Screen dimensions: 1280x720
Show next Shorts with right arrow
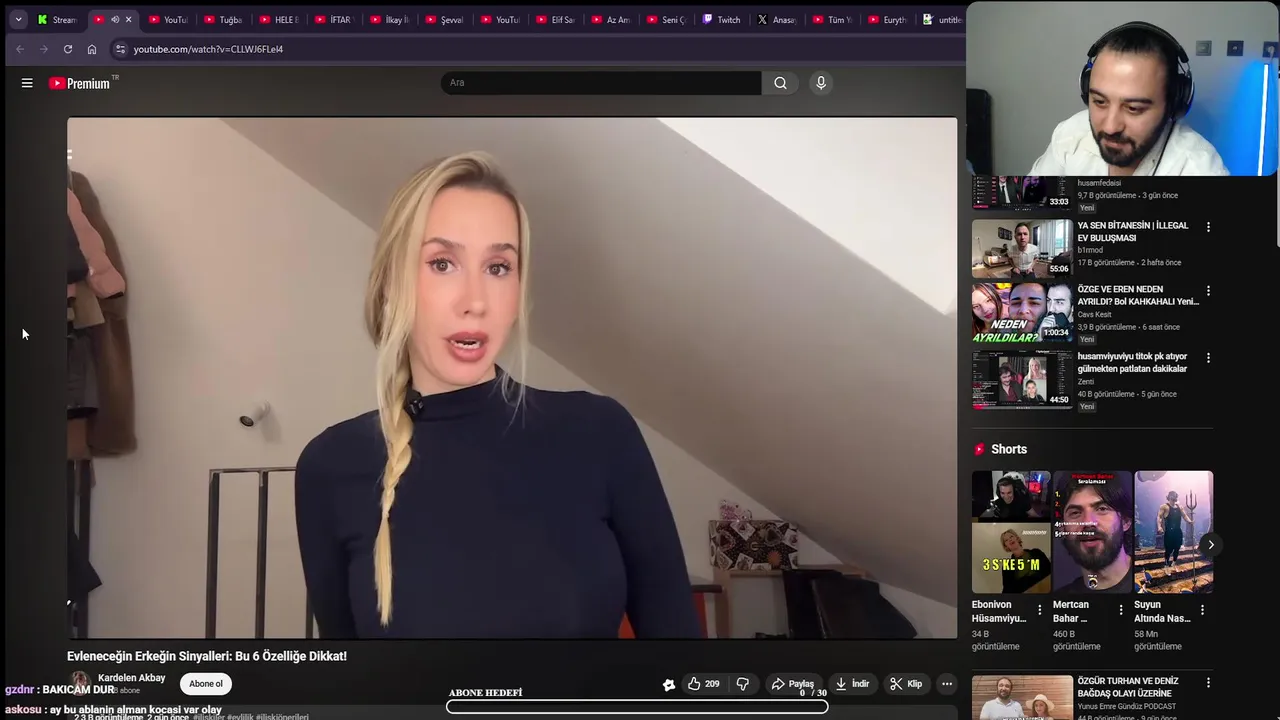pyautogui.click(x=1210, y=545)
